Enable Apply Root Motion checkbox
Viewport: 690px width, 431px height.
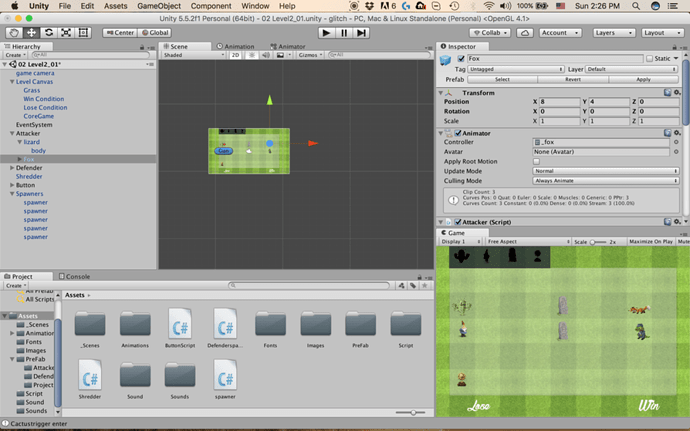[536, 162]
